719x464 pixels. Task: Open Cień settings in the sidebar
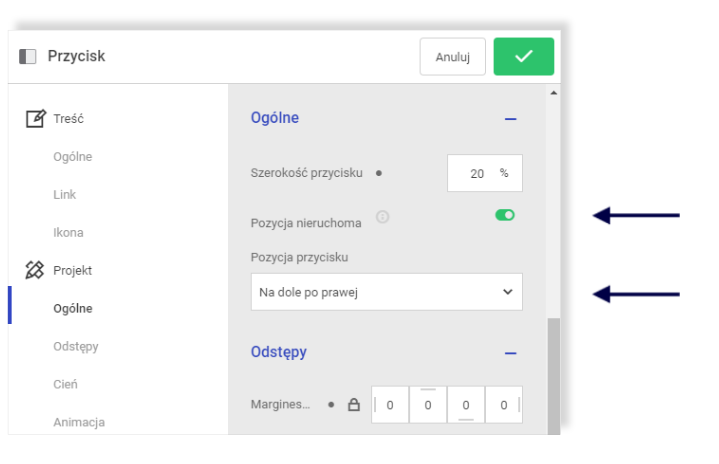click(65, 384)
